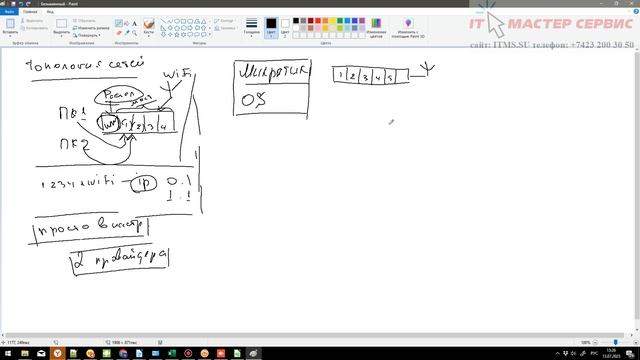640x360 pixels.
Task: Click the Crop (Обрезать) button
Action: 84,20
